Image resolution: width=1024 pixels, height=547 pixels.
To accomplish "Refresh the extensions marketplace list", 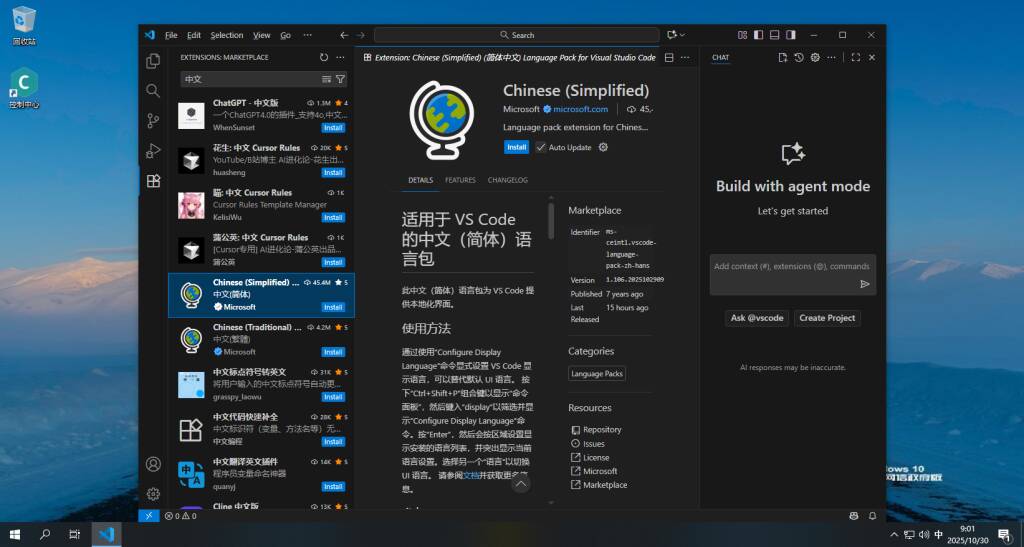I will point(323,58).
